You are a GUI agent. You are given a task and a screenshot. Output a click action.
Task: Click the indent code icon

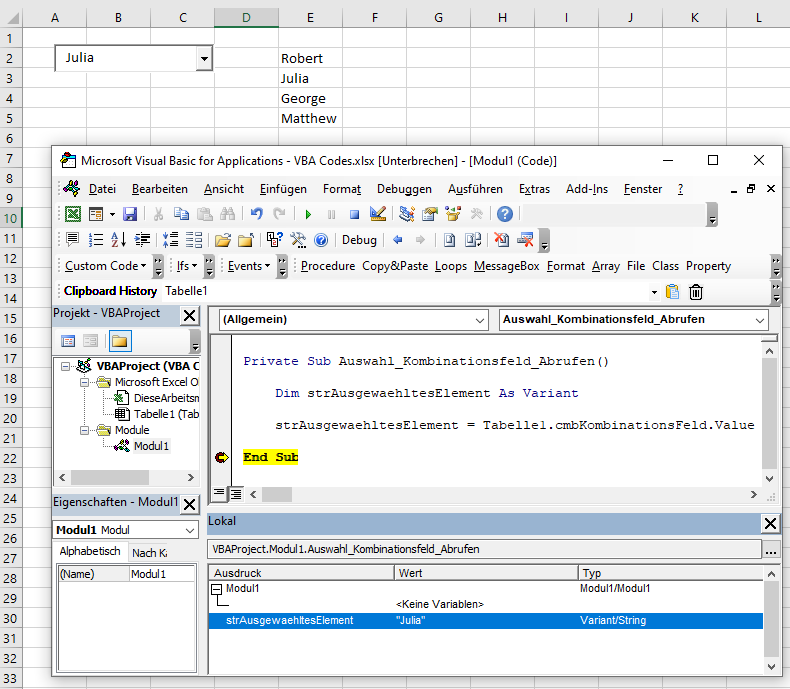click(x=142, y=240)
